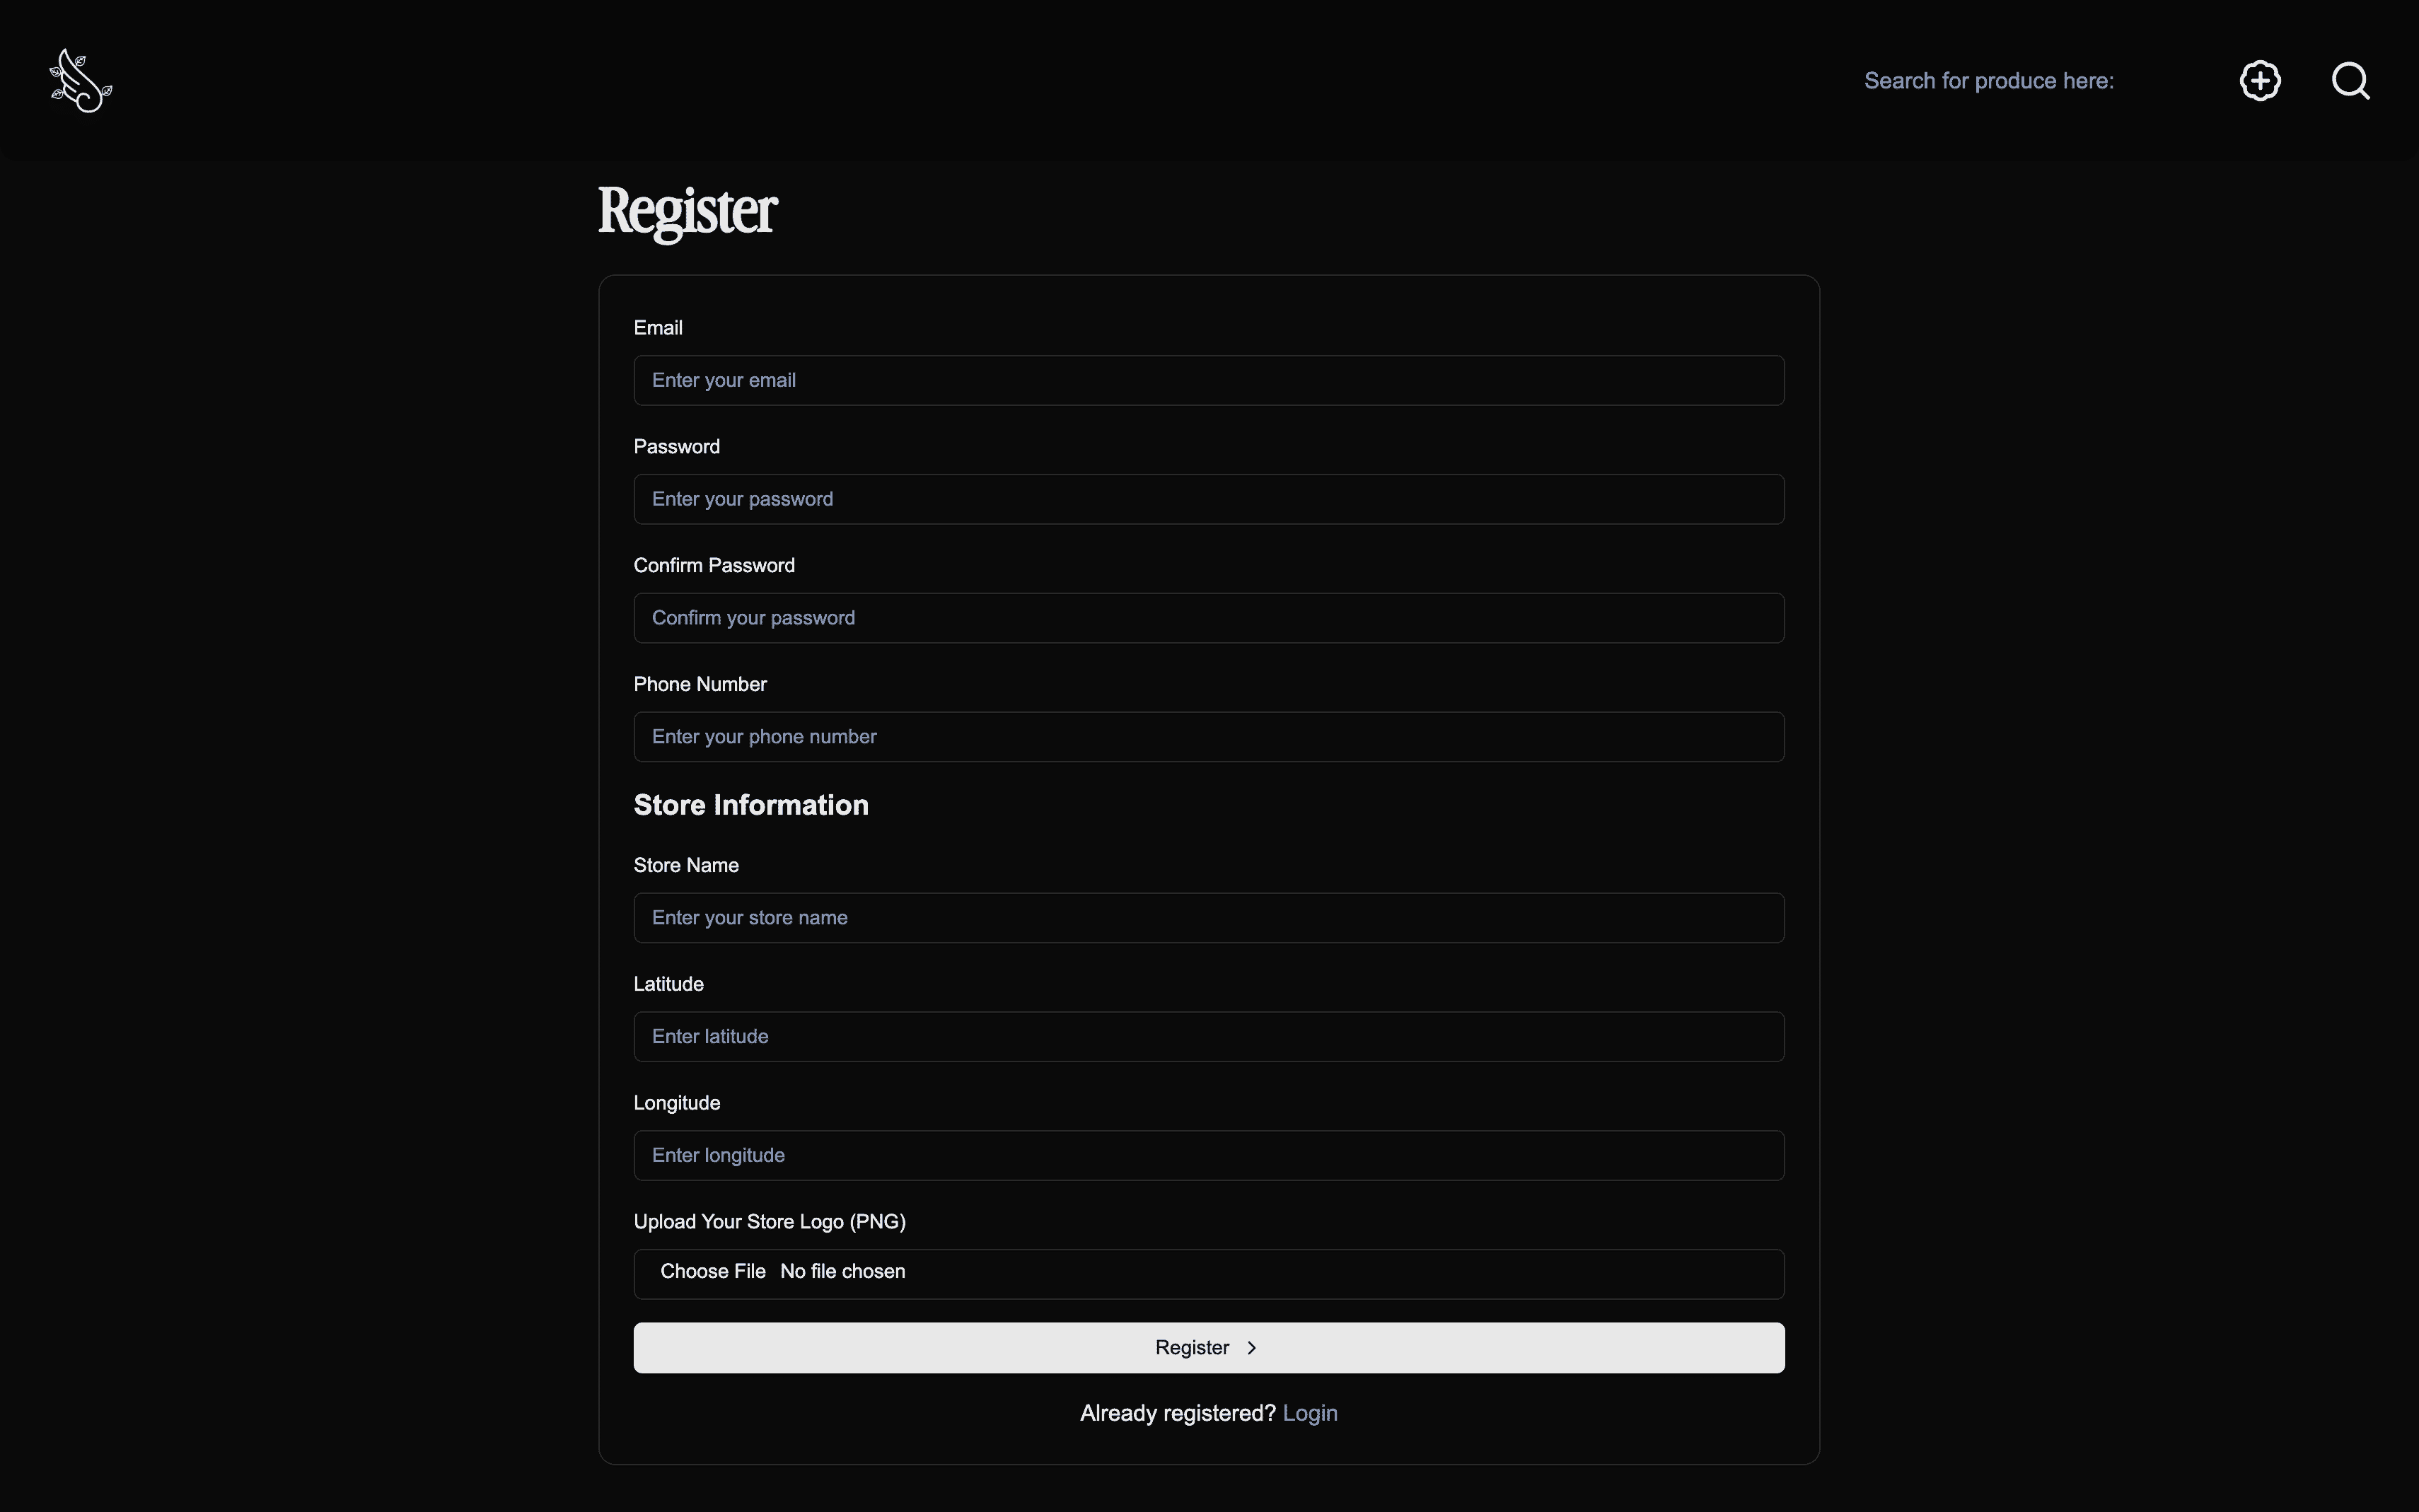Click the Password input field
Viewport: 2419px width, 1512px height.
1208,499
